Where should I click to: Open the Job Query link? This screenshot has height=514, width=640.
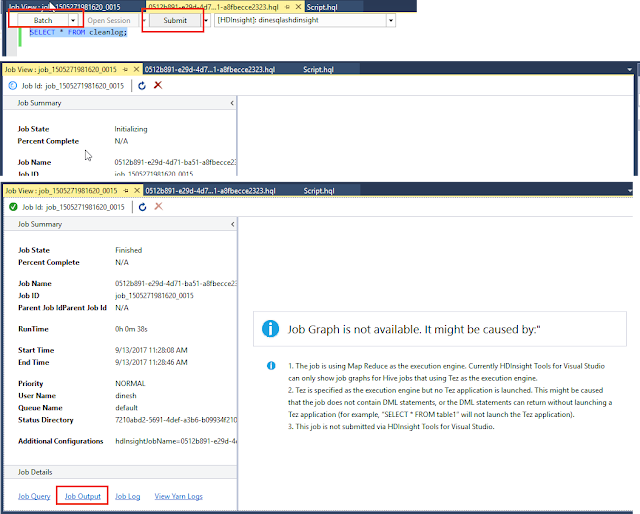coord(34,496)
